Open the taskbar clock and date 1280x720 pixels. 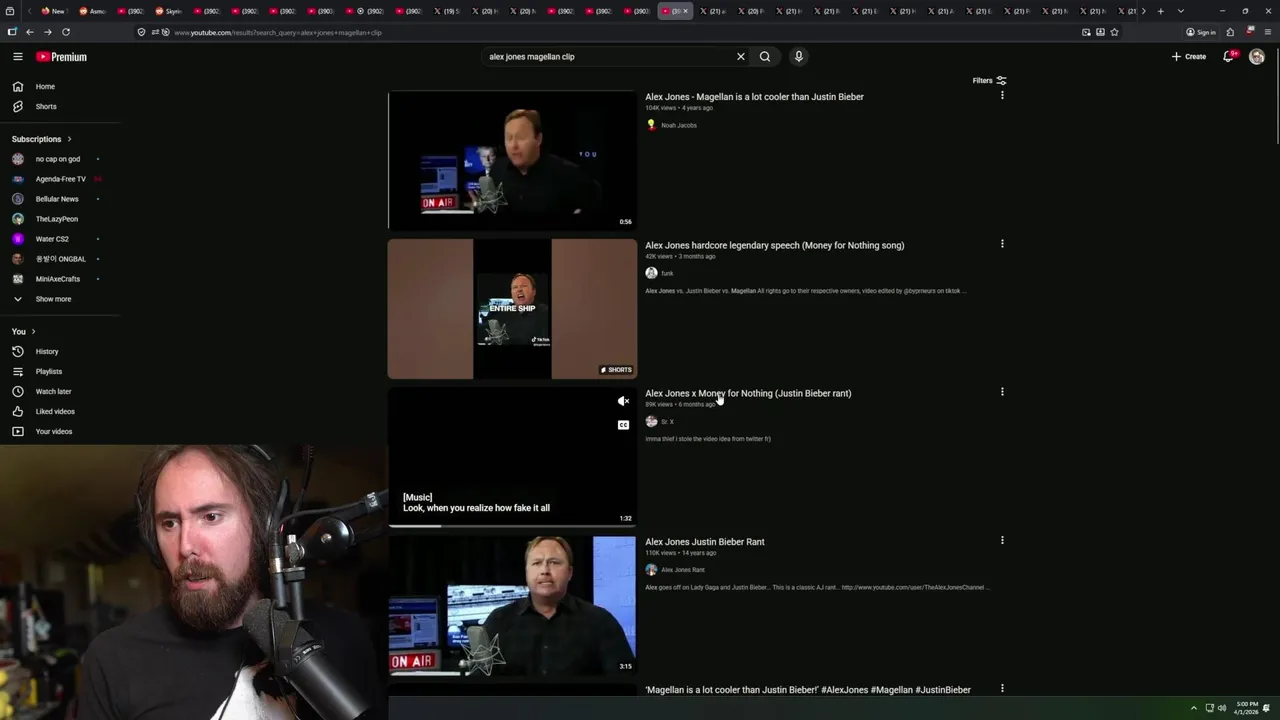coord(1247,708)
